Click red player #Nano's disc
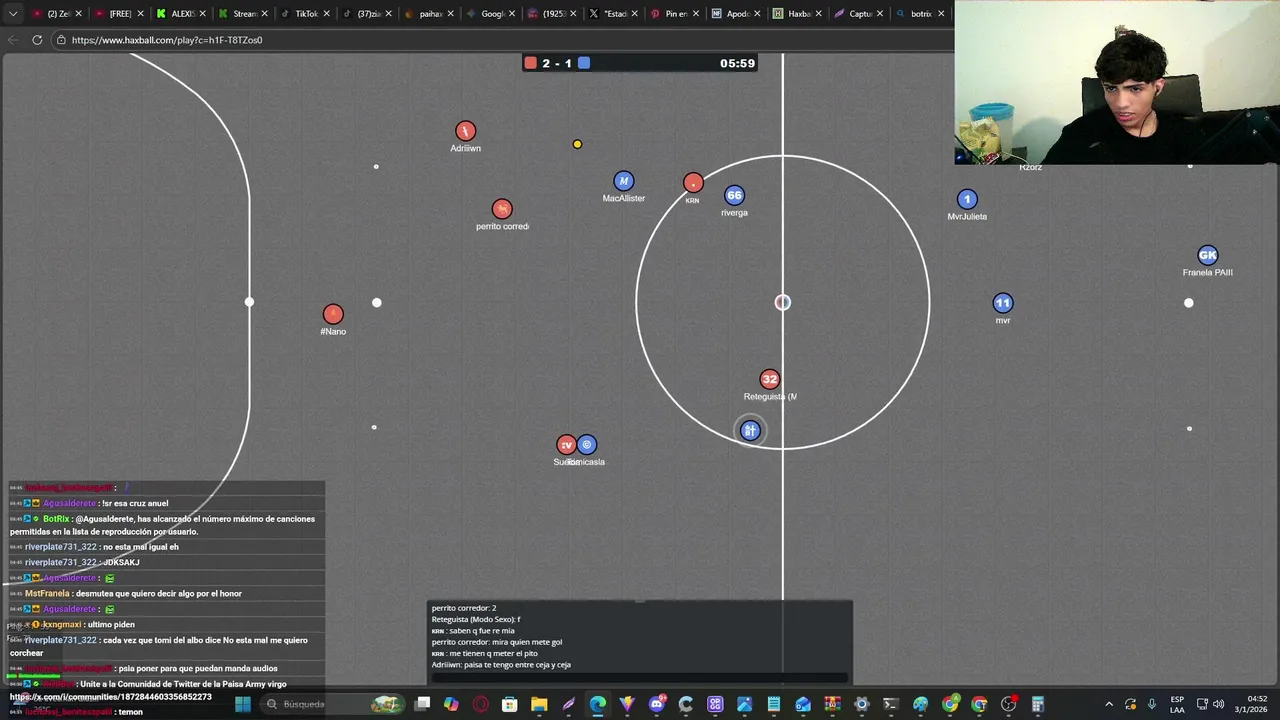Image resolution: width=1280 pixels, height=720 pixels. click(333, 314)
